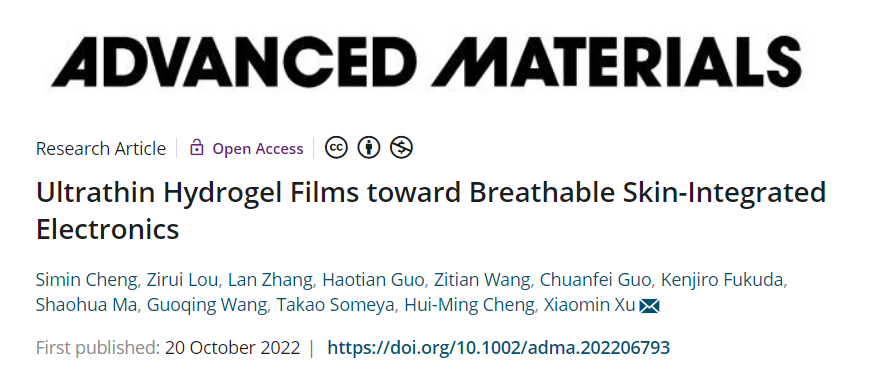The image size is (872, 372).
Task: Open author Chuanfei Guo's info
Action: click(x=595, y=280)
